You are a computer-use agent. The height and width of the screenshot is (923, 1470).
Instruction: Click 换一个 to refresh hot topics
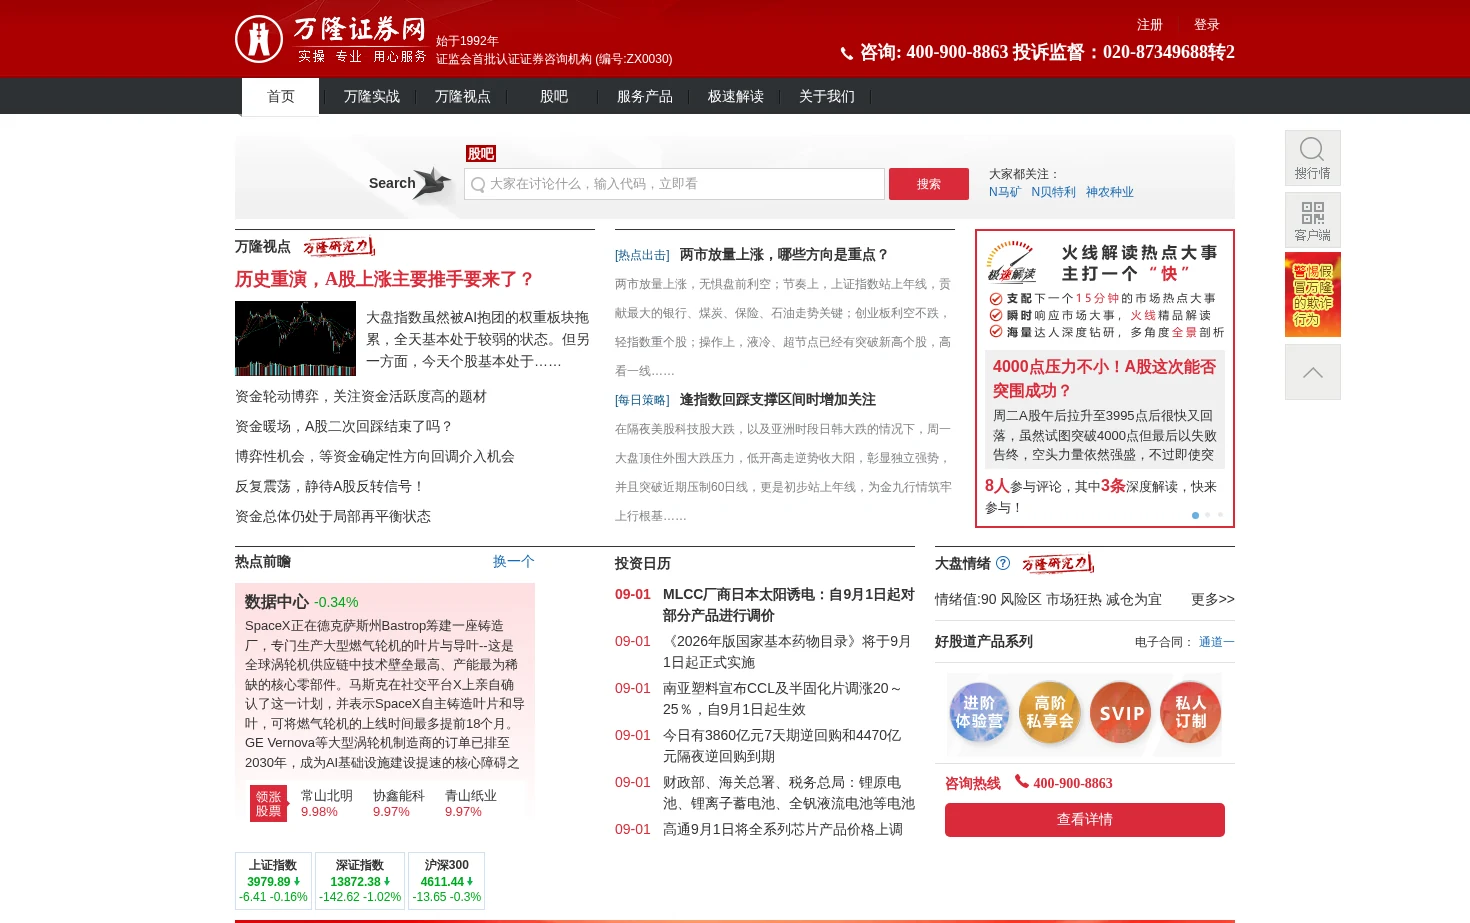point(514,561)
